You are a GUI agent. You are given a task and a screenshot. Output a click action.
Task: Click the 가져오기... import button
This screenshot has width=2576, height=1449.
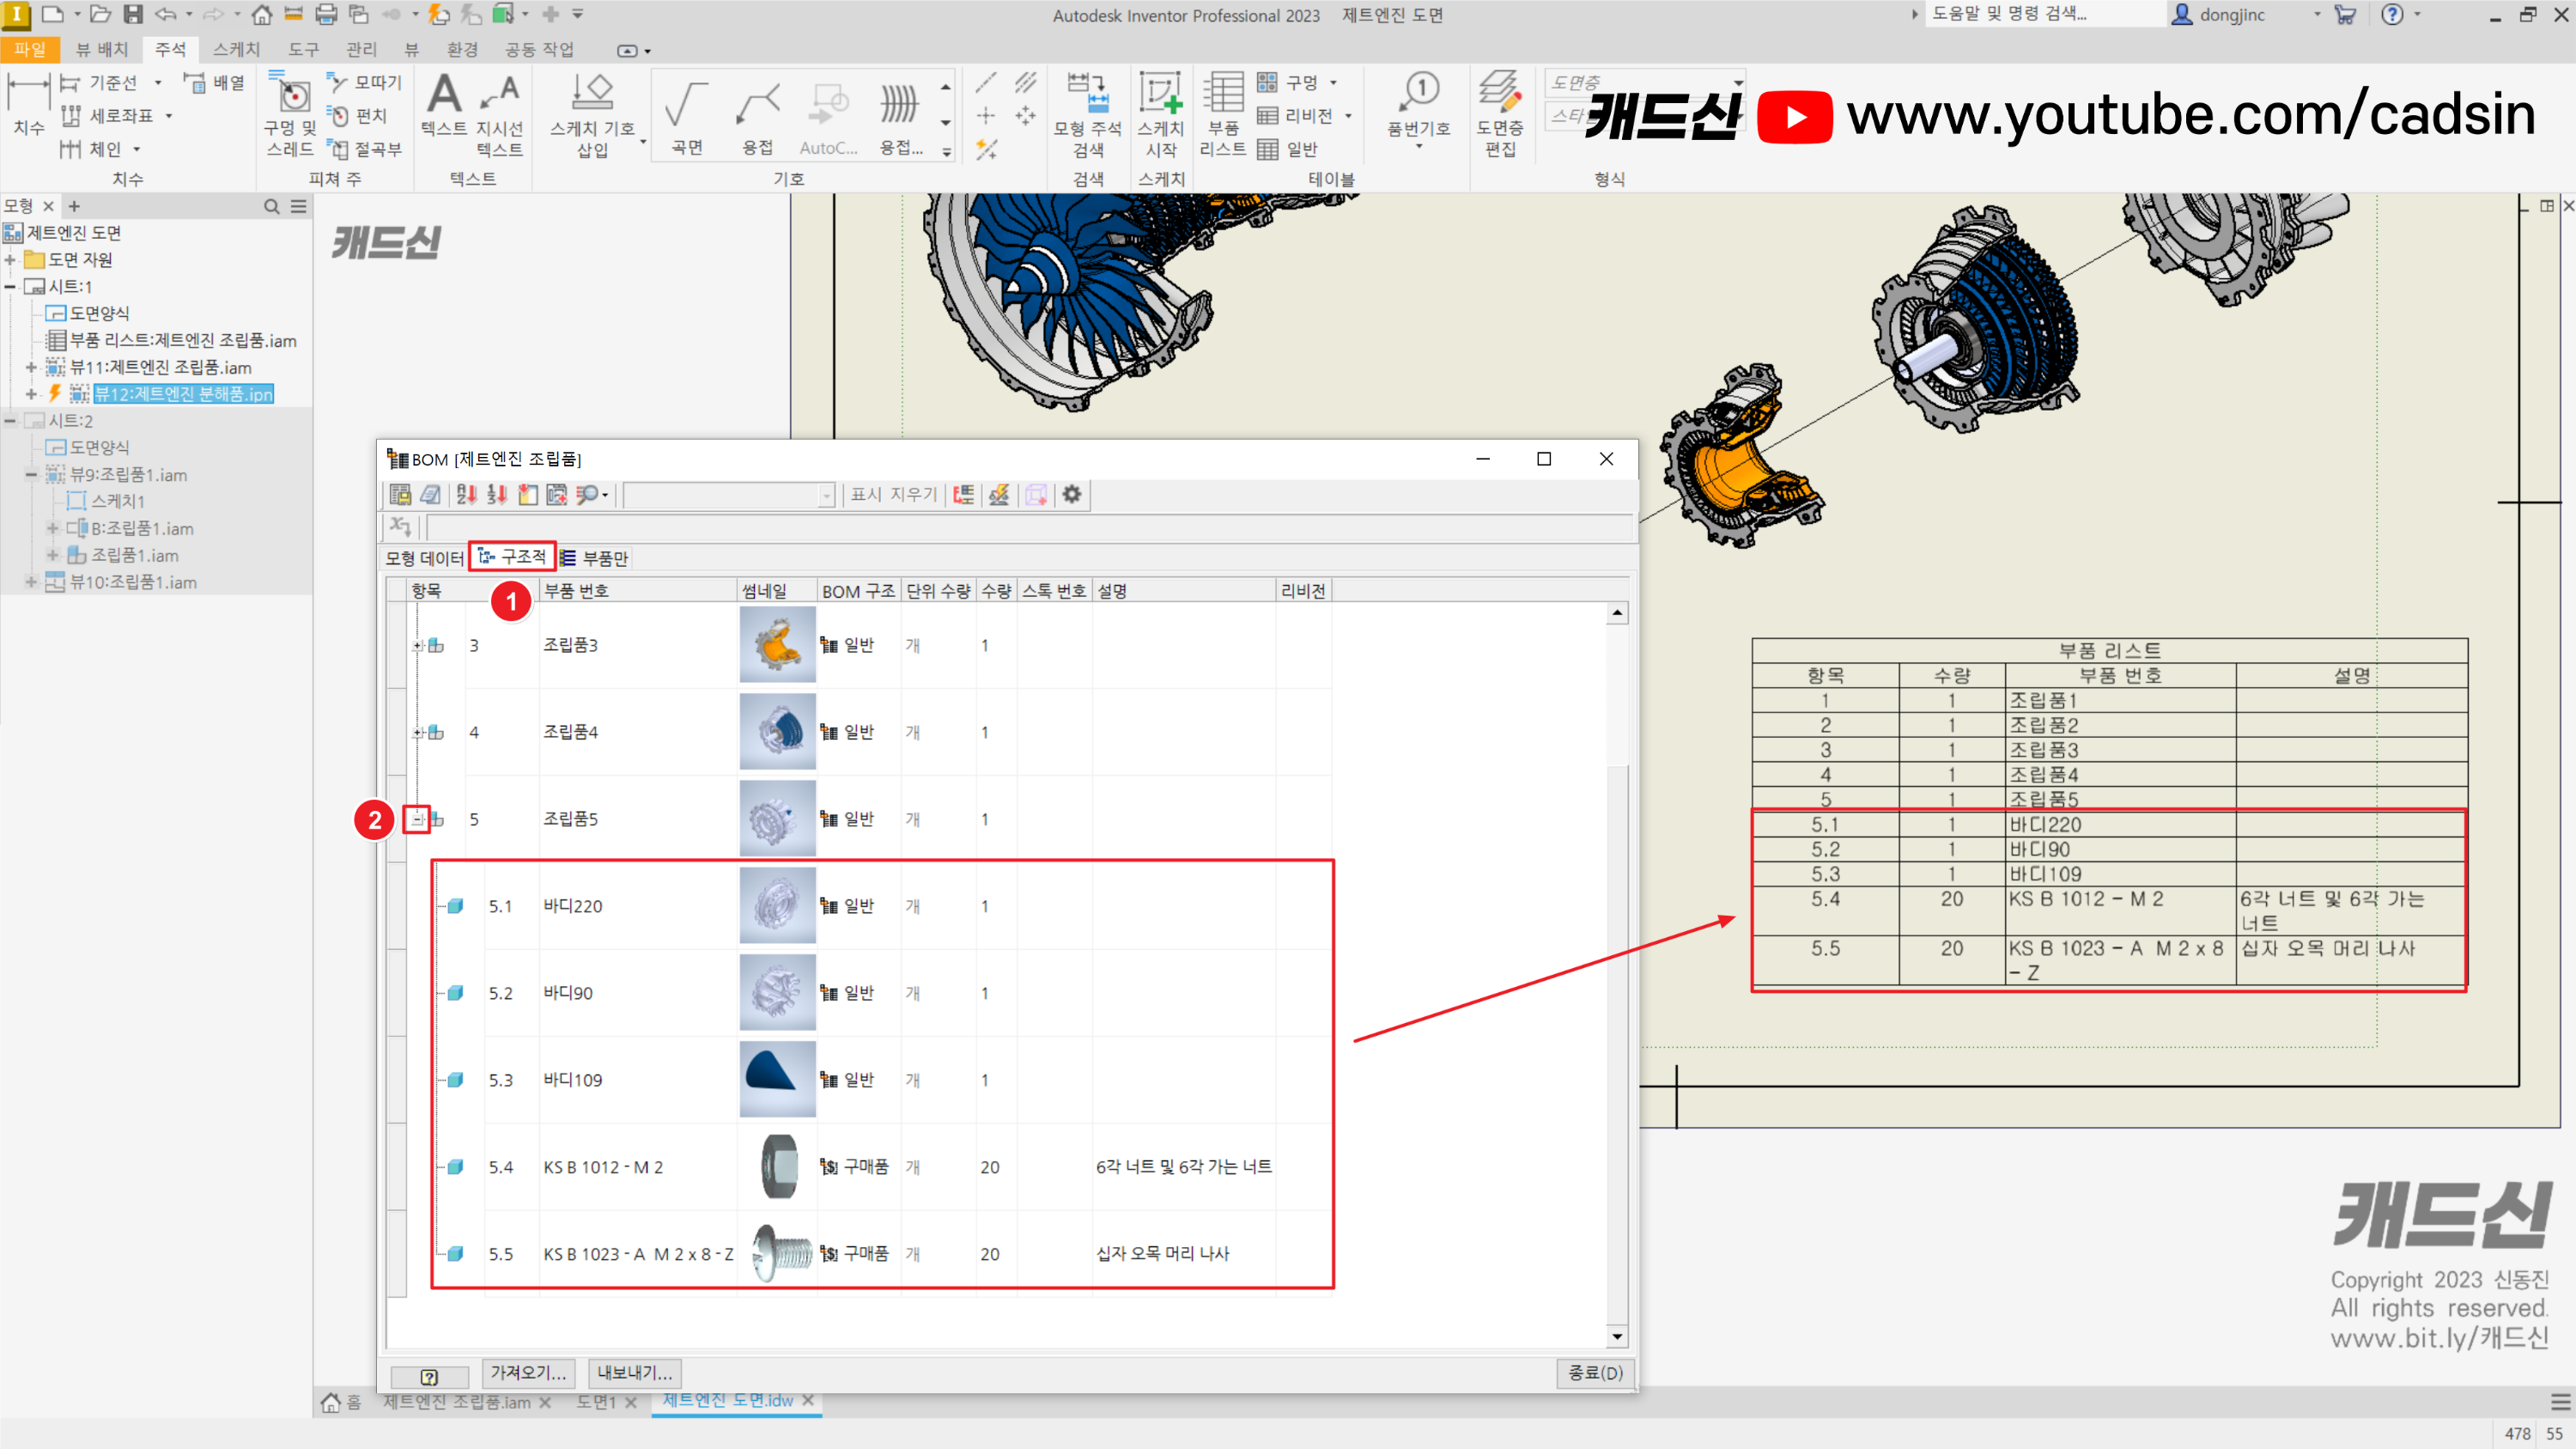[x=528, y=1373]
